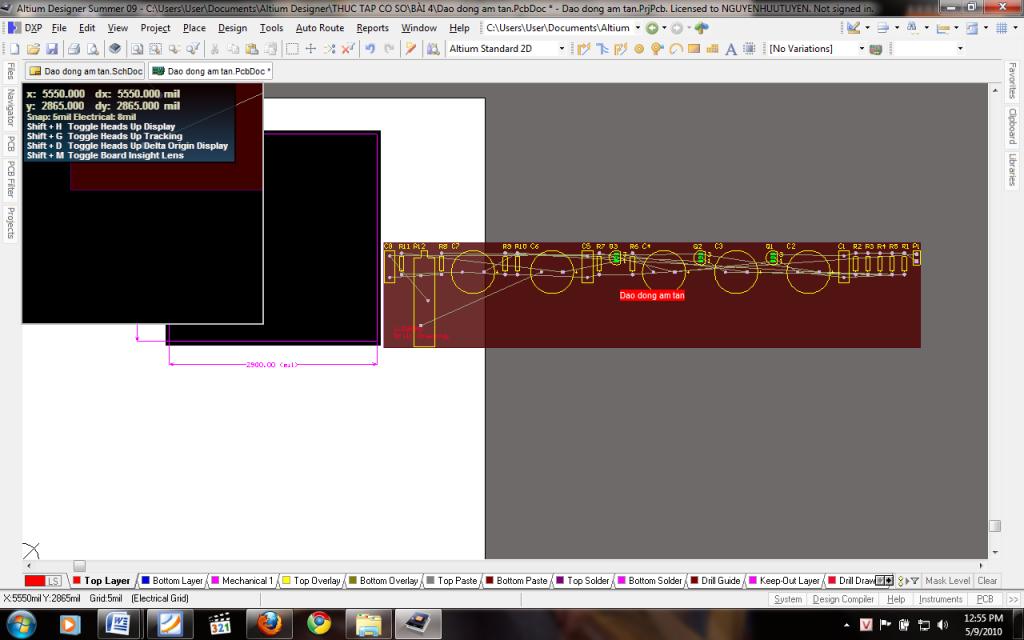Select the Interactive Routing tool
Image resolution: width=1024 pixels, height=640 pixels.
[584, 48]
